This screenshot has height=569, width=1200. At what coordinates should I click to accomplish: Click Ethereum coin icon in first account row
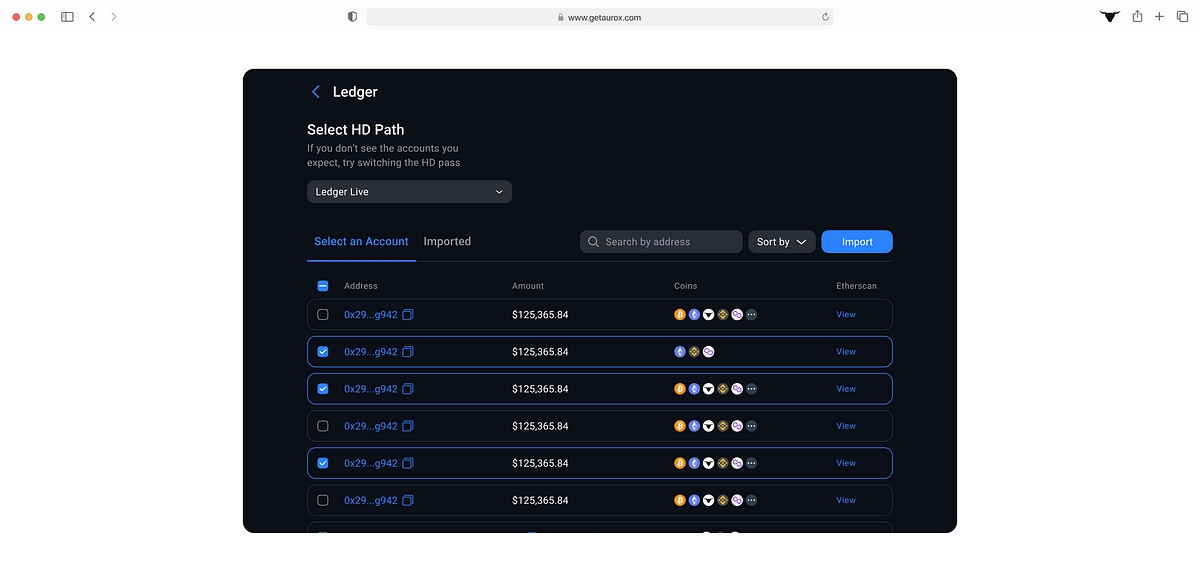[694, 315]
